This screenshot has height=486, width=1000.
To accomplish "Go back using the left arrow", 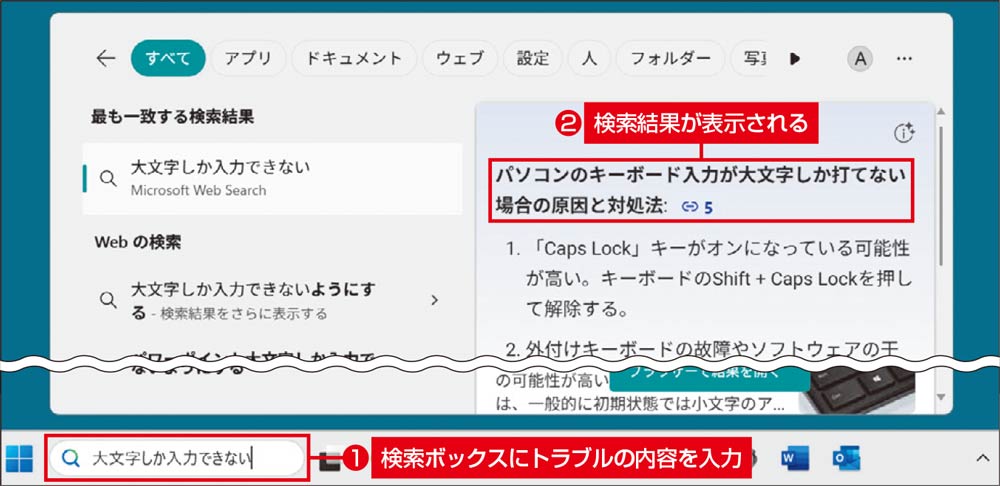I will tap(105, 59).
